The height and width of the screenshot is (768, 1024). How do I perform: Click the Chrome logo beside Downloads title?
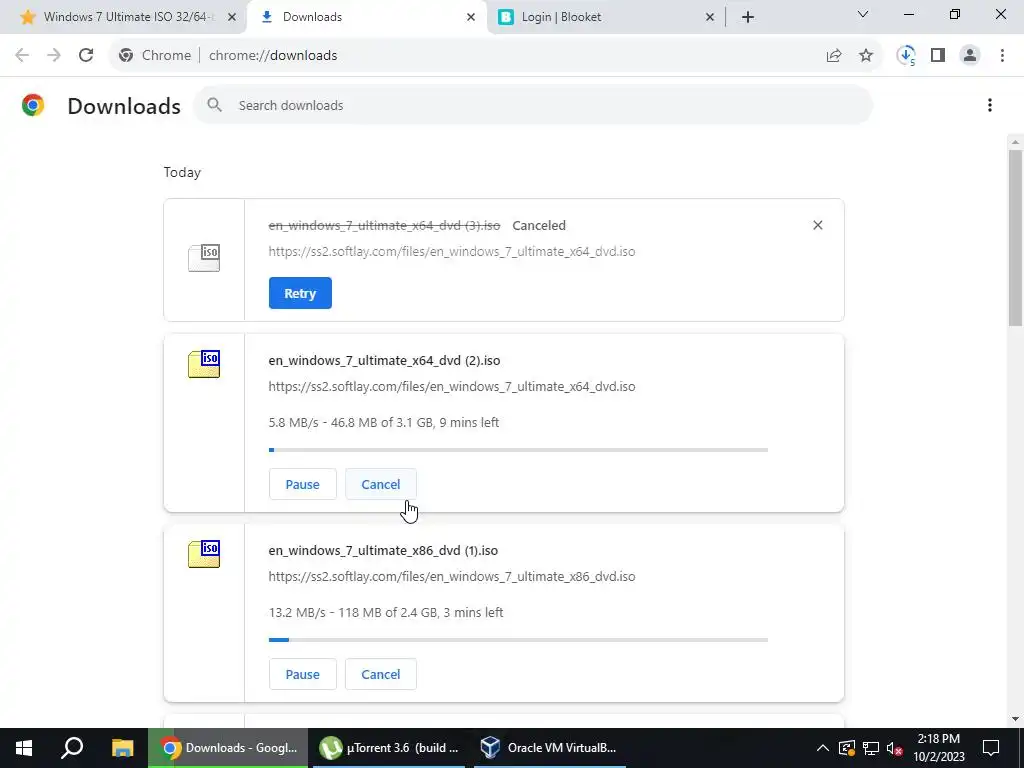click(x=33, y=105)
